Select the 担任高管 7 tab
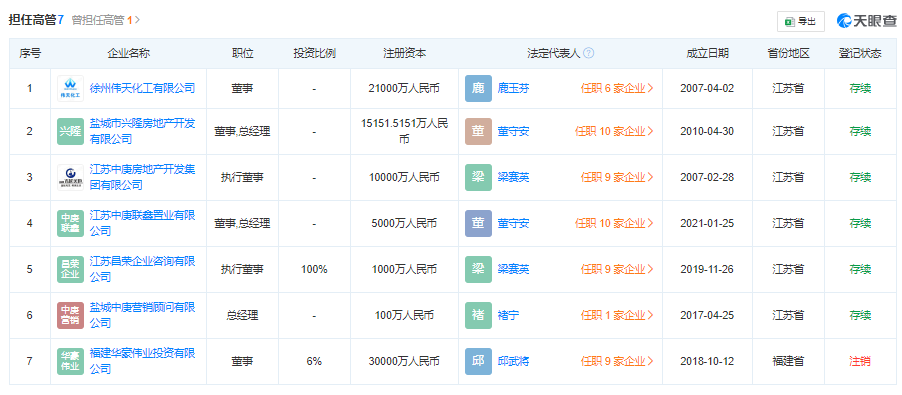Viewport: 902px width, 395px height. point(36,20)
